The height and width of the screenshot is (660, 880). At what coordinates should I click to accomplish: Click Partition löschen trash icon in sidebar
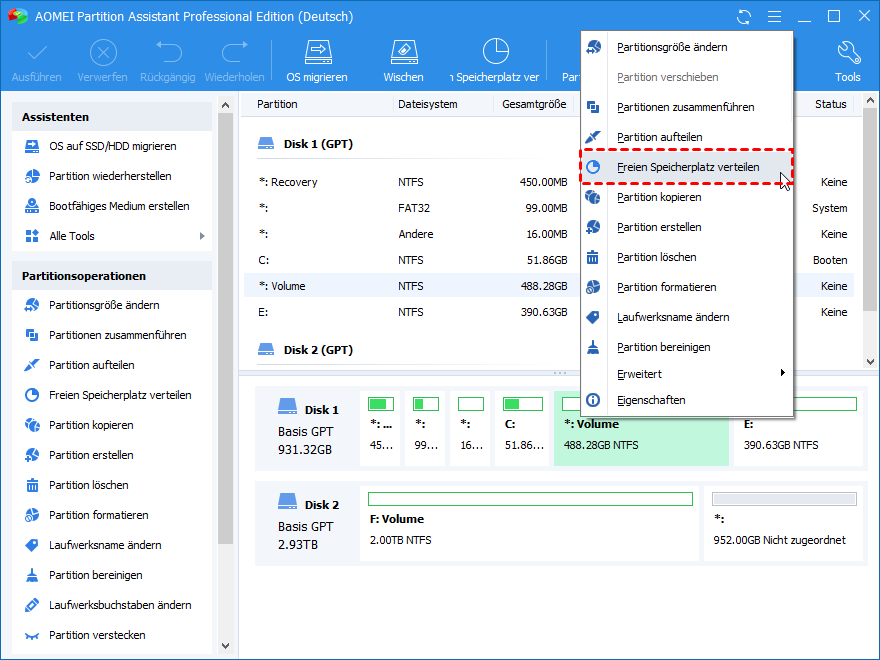coord(32,485)
